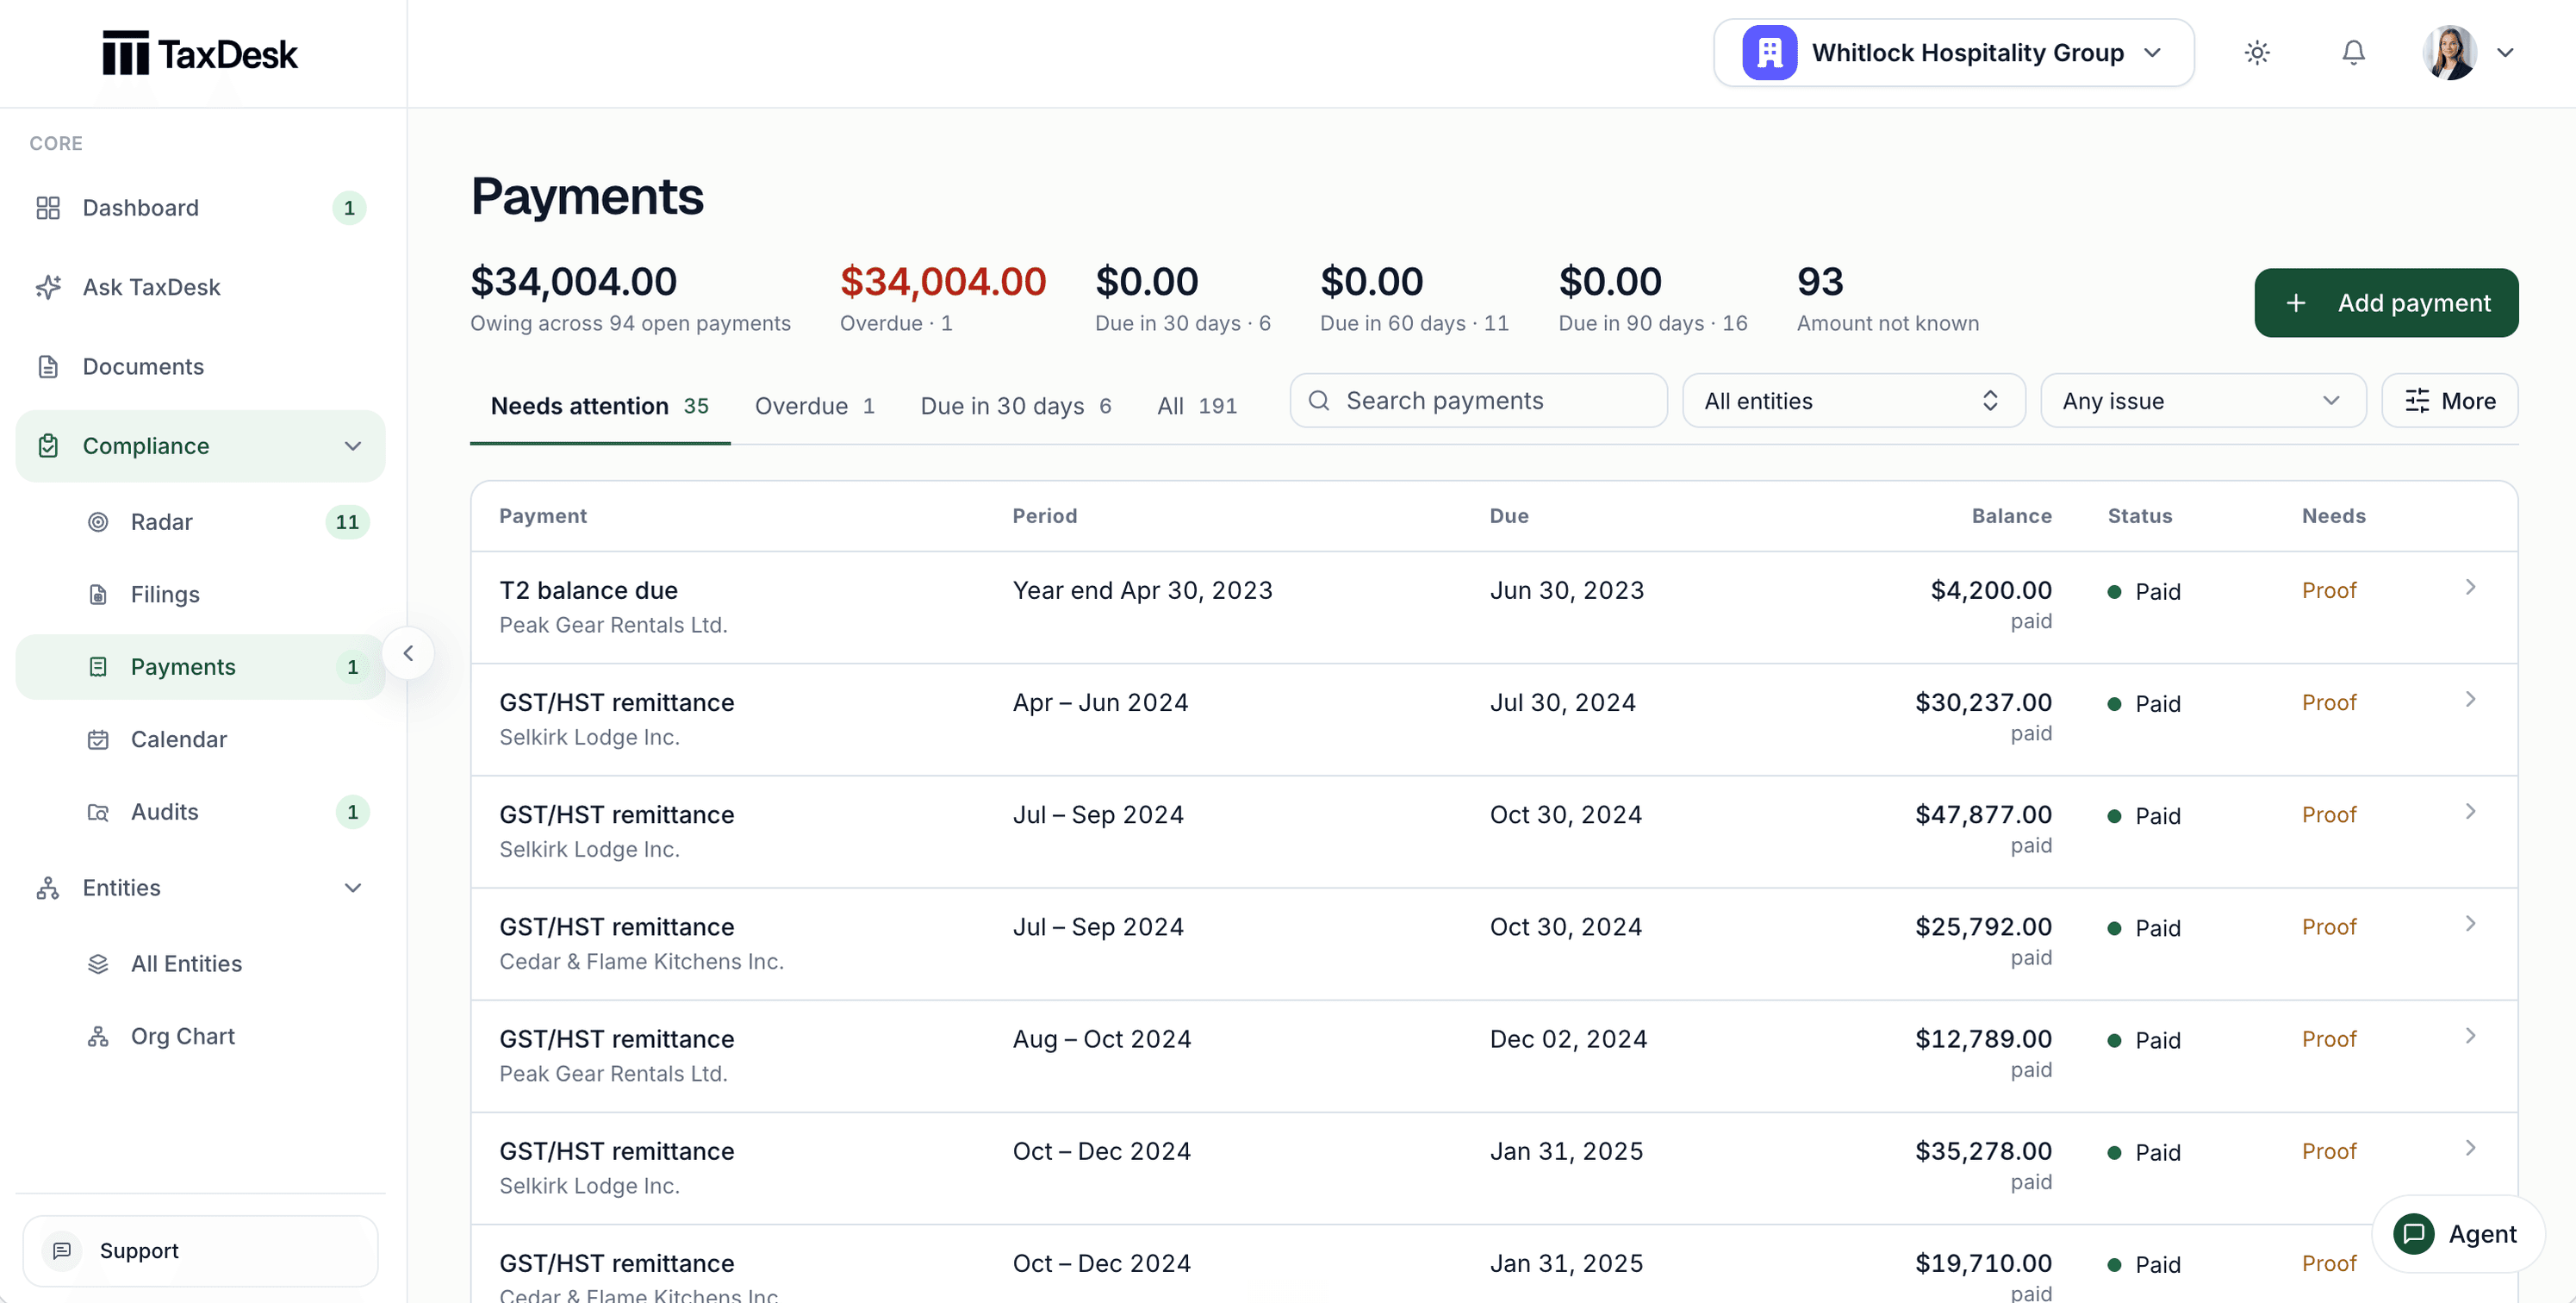Open Payments in the sidebar

point(200,667)
